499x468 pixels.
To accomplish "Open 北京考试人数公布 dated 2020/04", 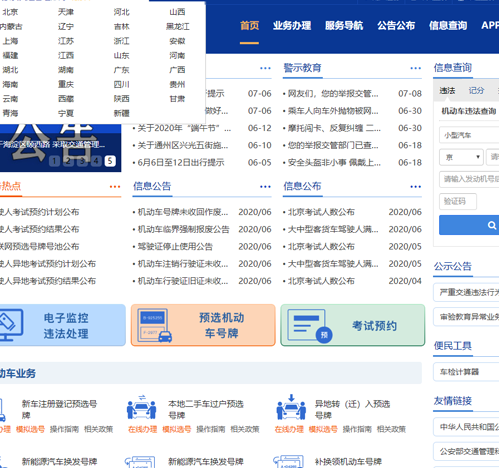I will (321, 281).
